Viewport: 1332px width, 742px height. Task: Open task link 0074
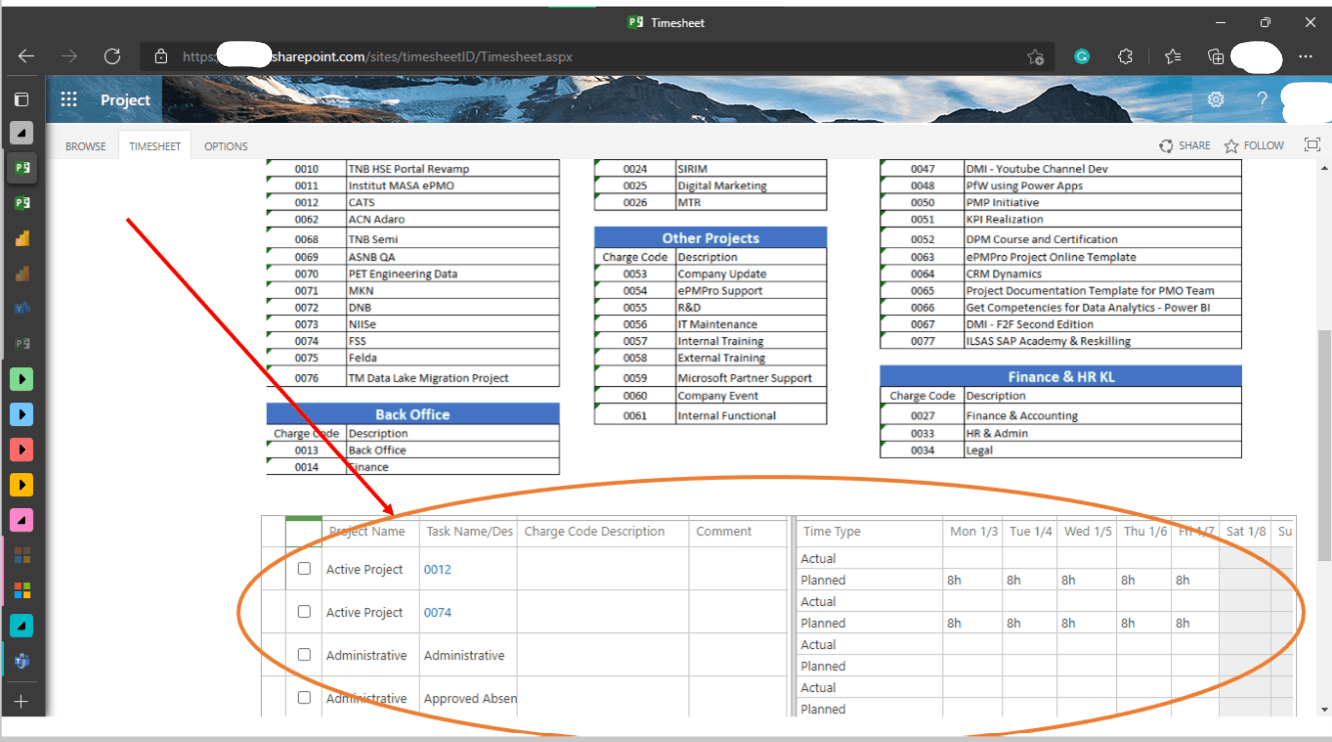click(x=437, y=612)
